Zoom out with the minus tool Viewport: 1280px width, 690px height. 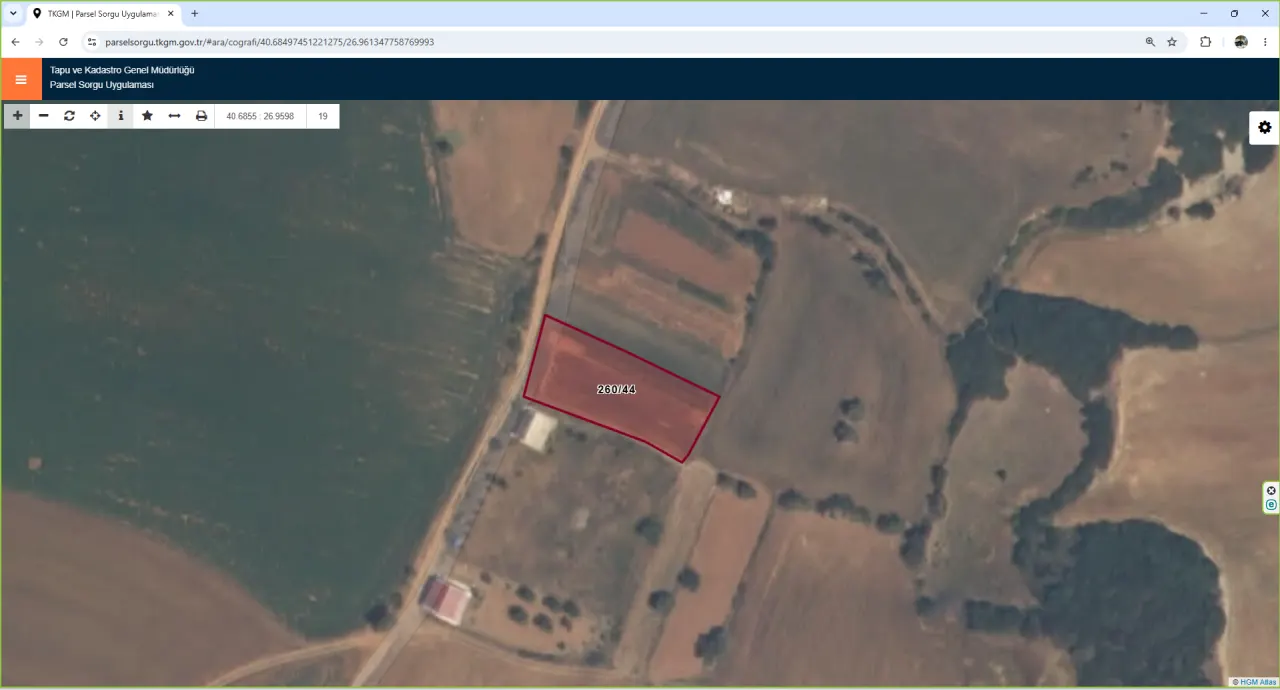tap(43, 116)
